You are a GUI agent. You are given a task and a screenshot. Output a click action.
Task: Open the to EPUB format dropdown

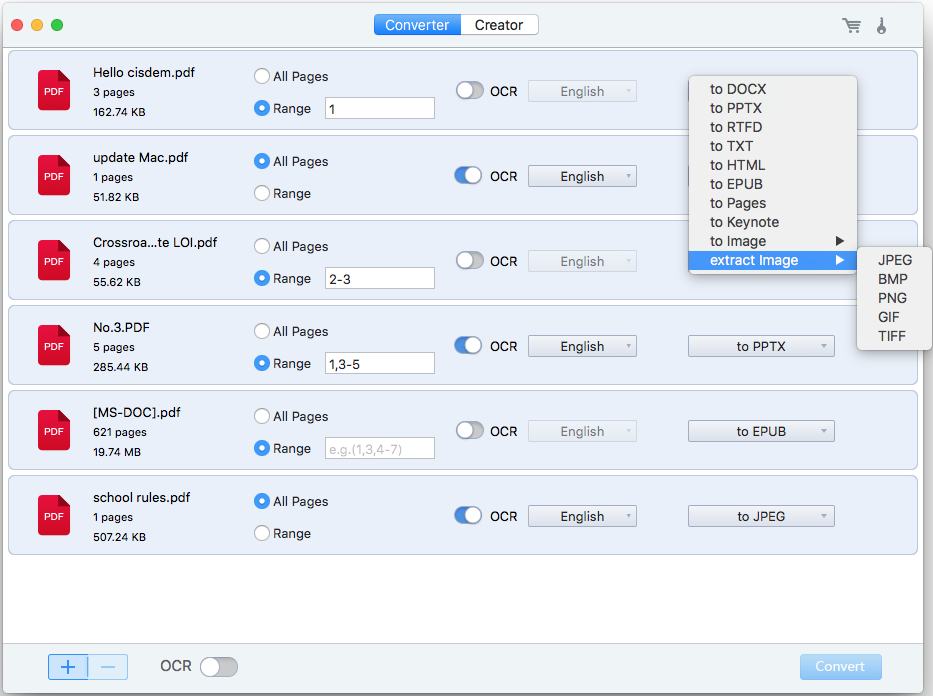pos(760,430)
